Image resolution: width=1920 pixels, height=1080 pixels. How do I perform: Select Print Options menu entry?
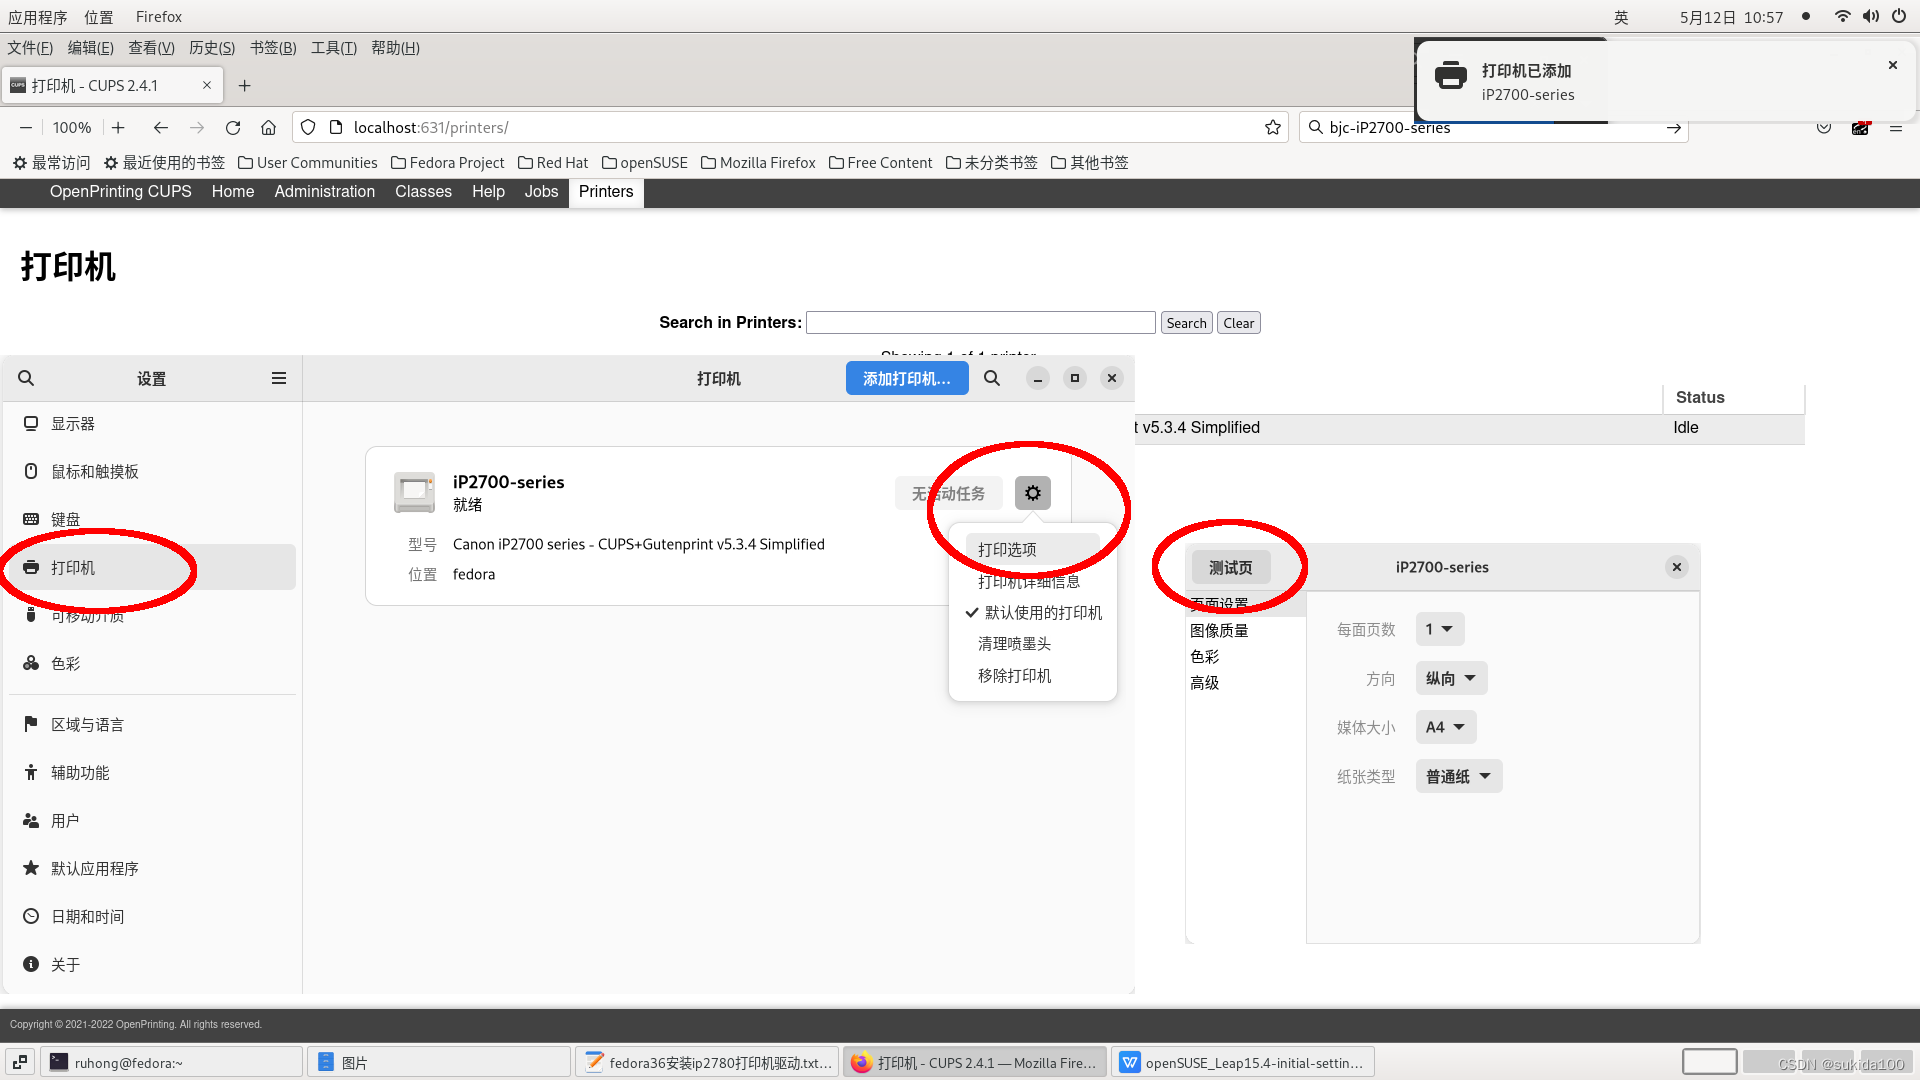point(1007,549)
